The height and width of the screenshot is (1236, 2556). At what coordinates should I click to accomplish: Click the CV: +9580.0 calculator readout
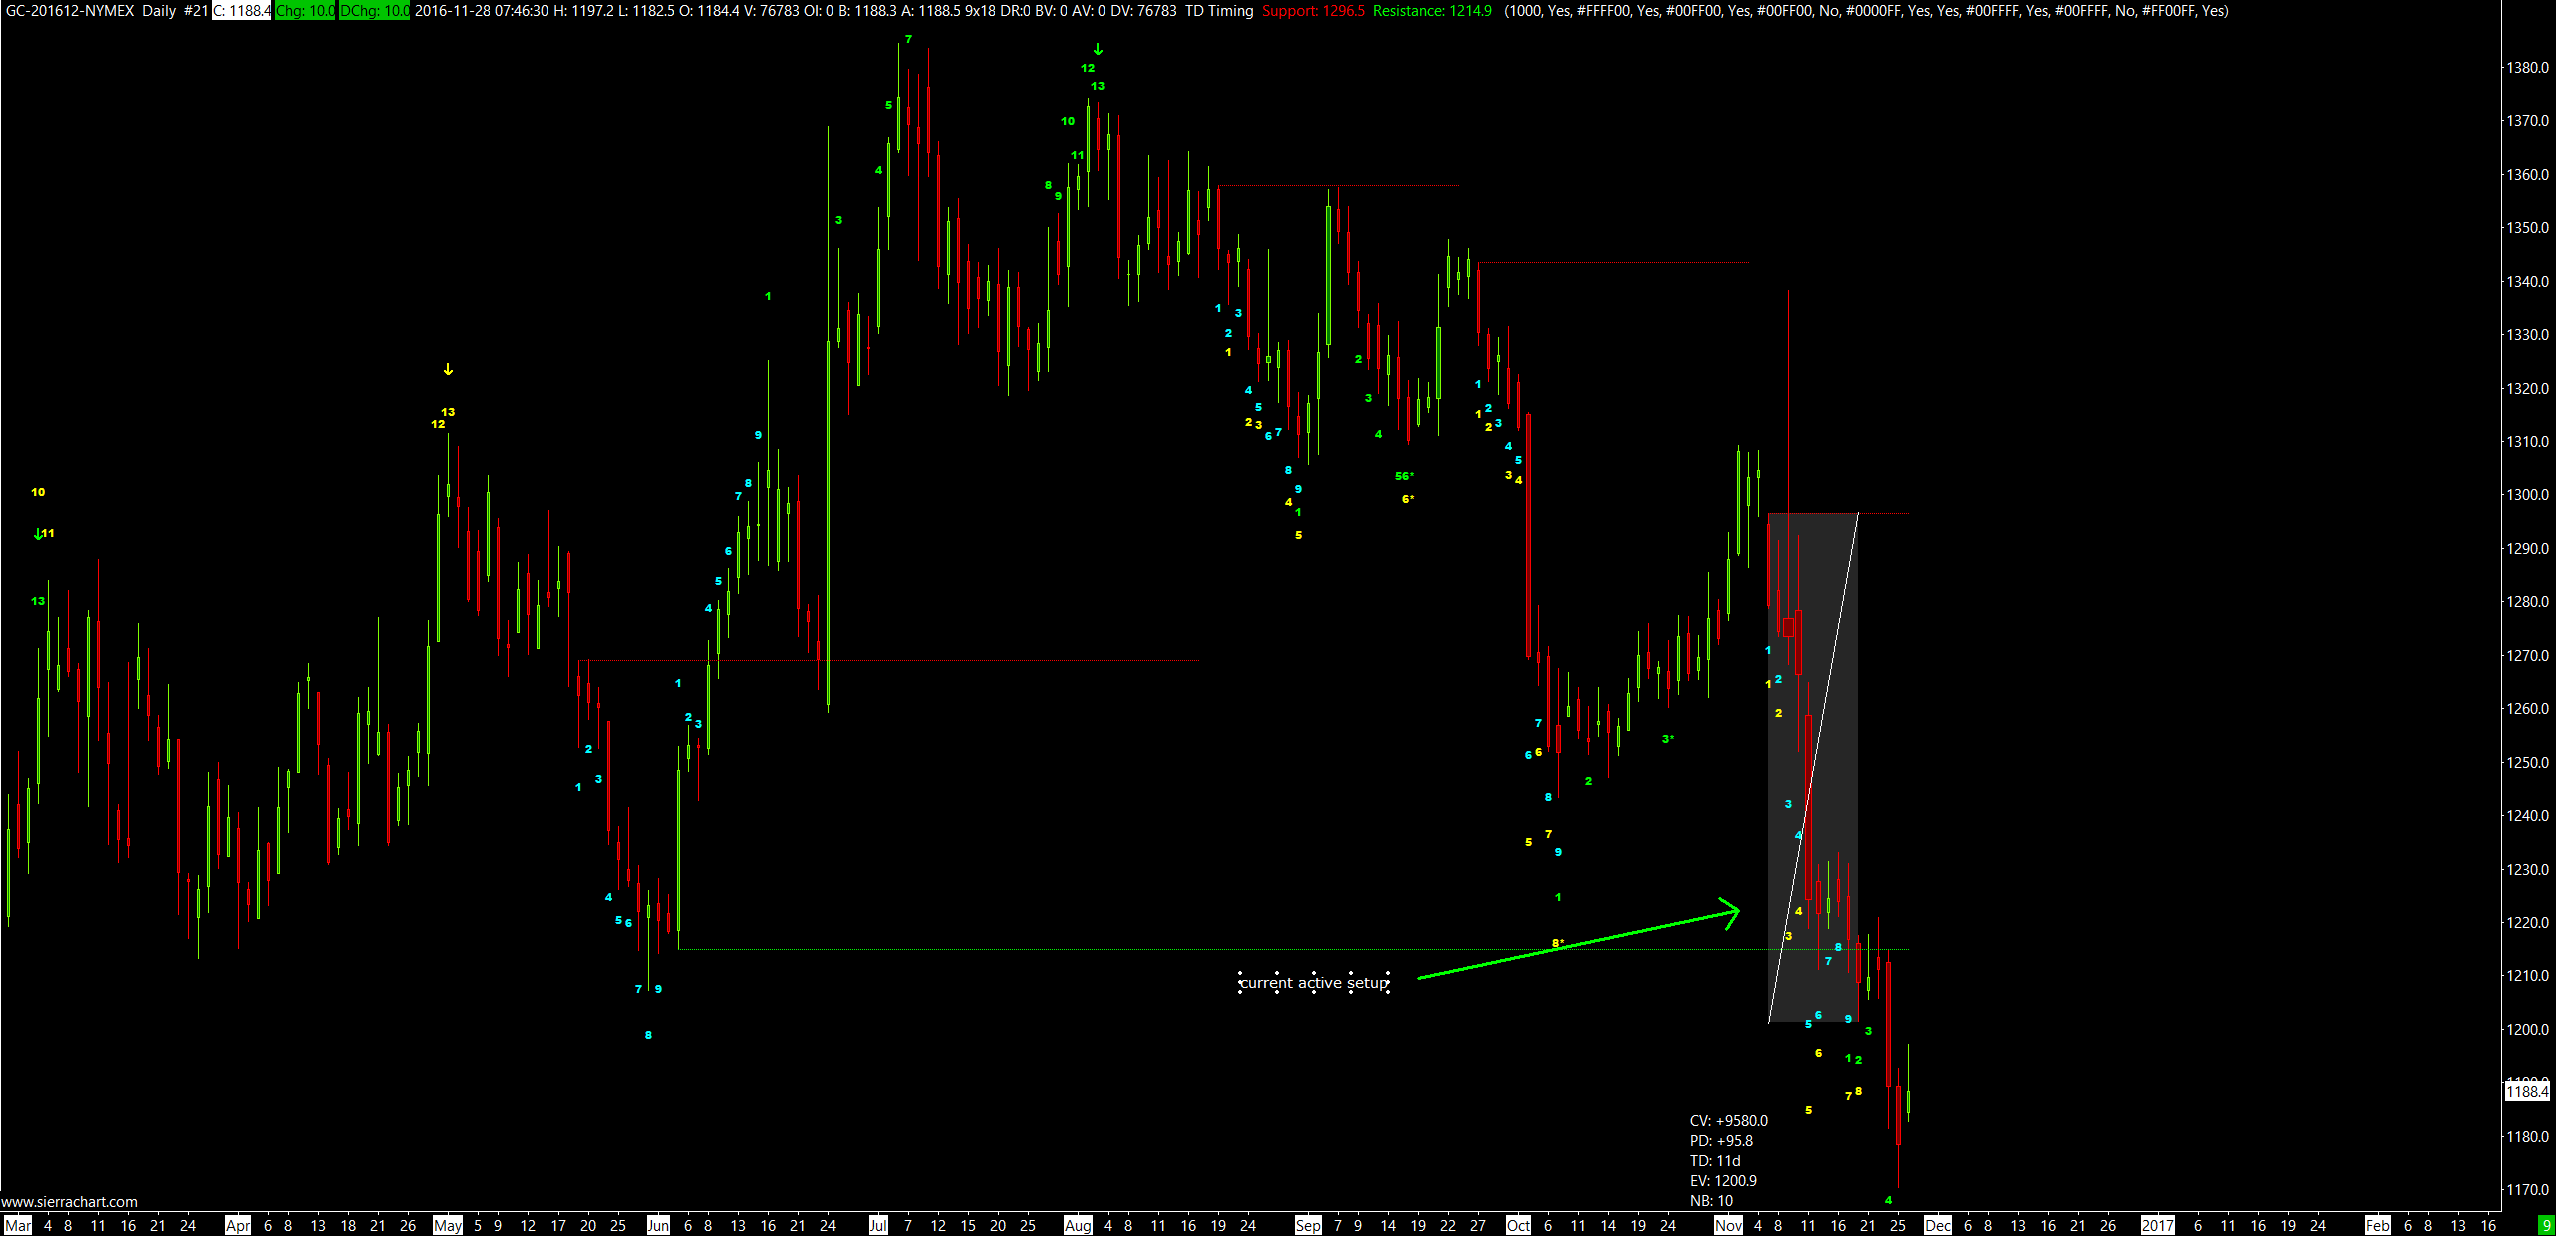coord(1728,1121)
